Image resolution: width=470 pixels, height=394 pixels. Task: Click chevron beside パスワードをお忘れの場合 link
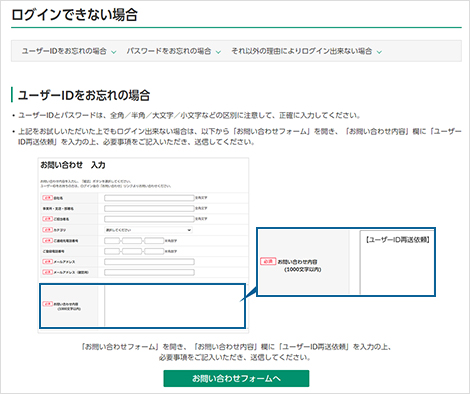click(x=218, y=52)
